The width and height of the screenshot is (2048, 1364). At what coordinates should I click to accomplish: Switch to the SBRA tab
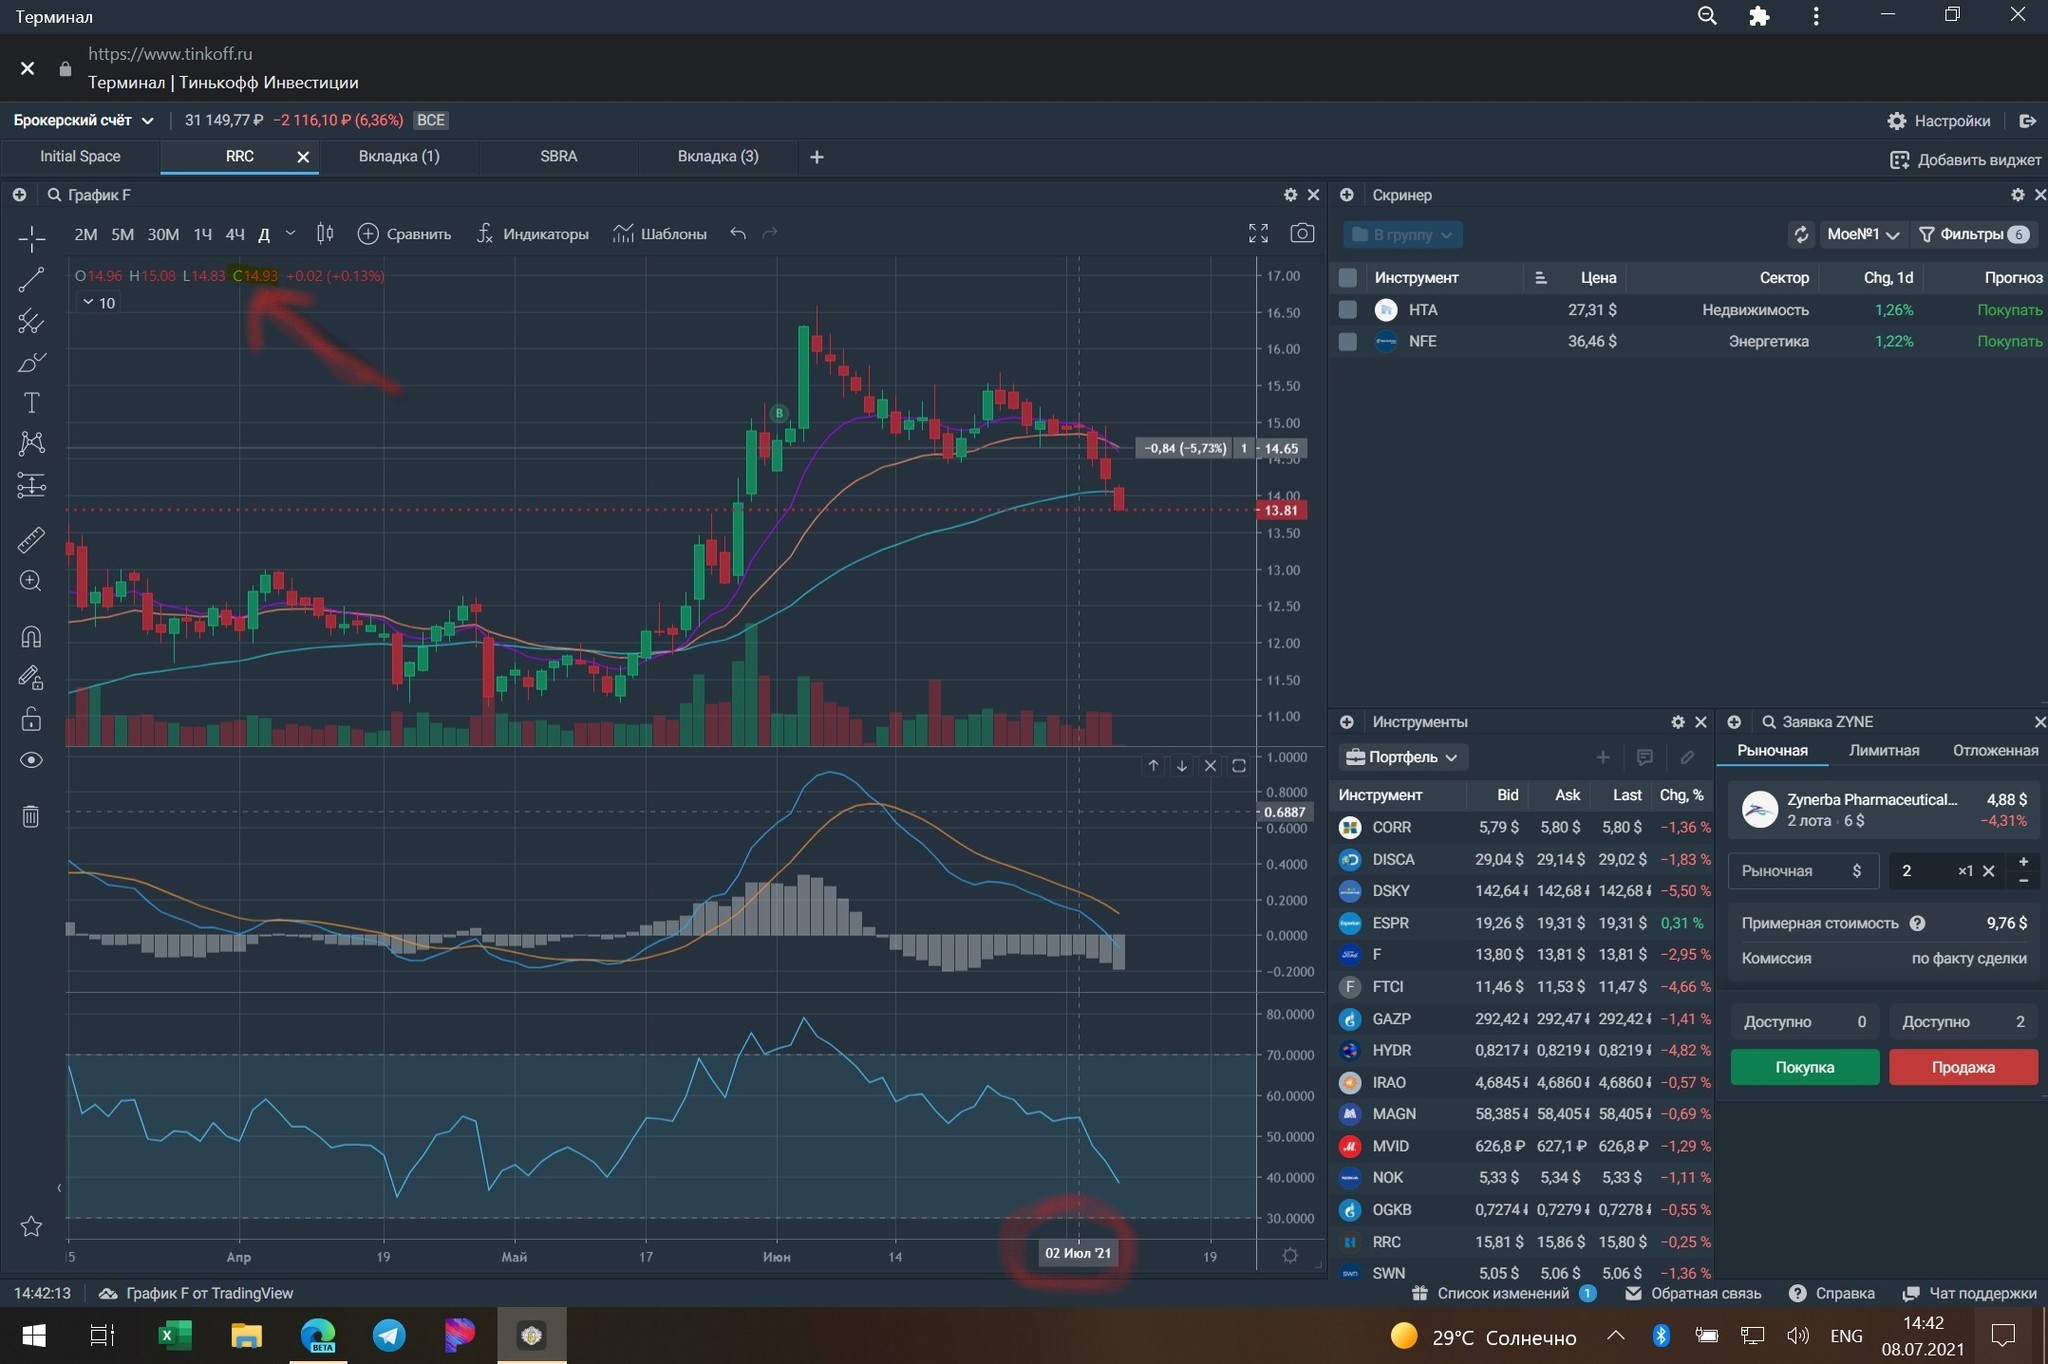(x=558, y=156)
